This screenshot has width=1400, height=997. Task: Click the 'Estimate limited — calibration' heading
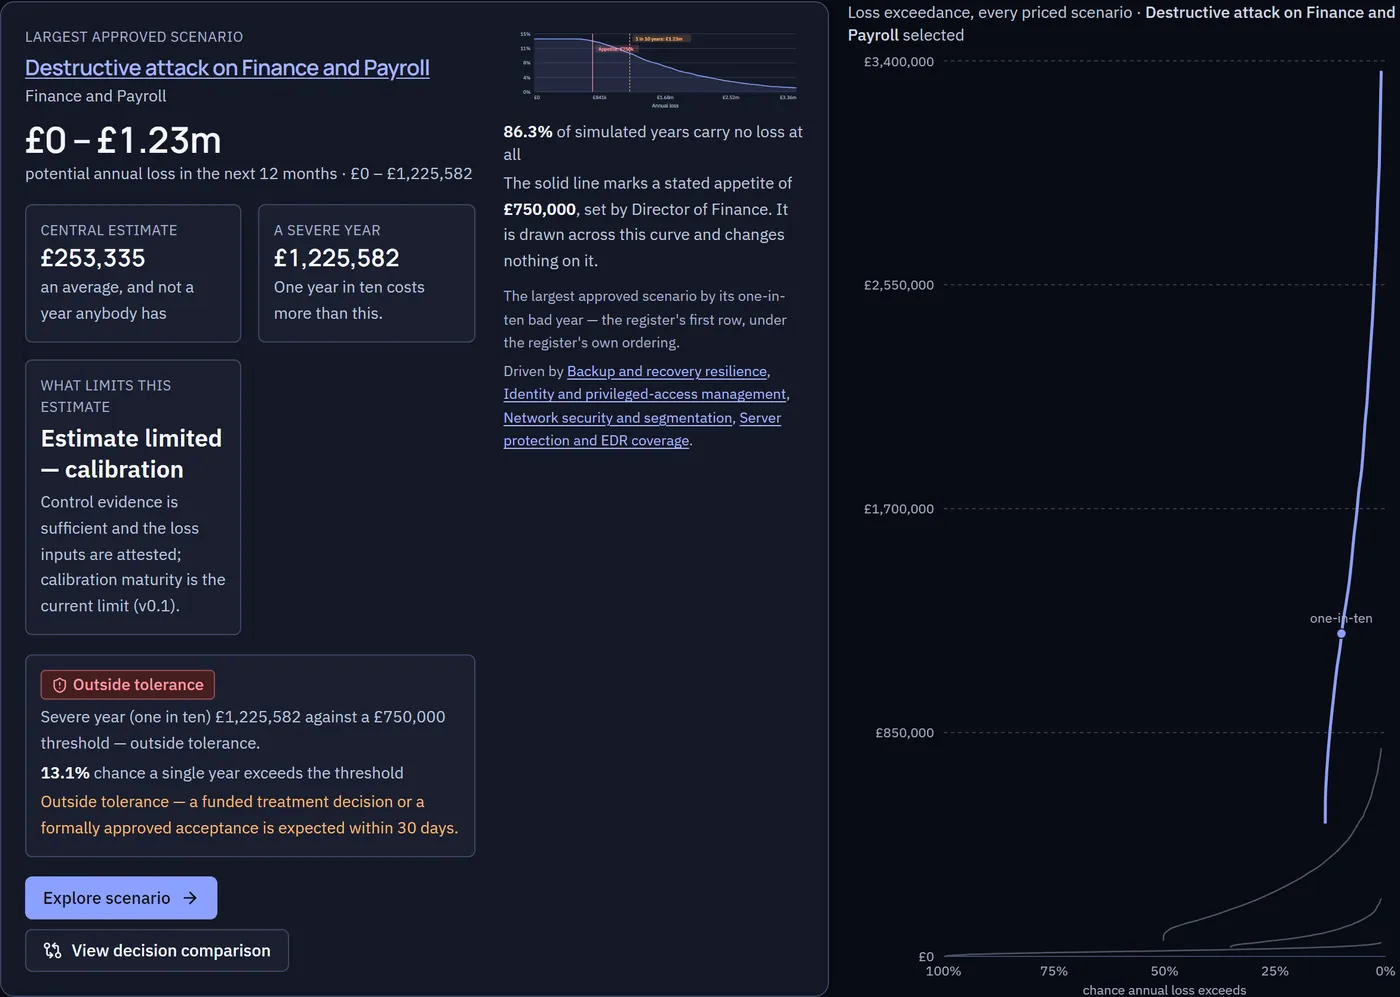click(x=131, y=454)
